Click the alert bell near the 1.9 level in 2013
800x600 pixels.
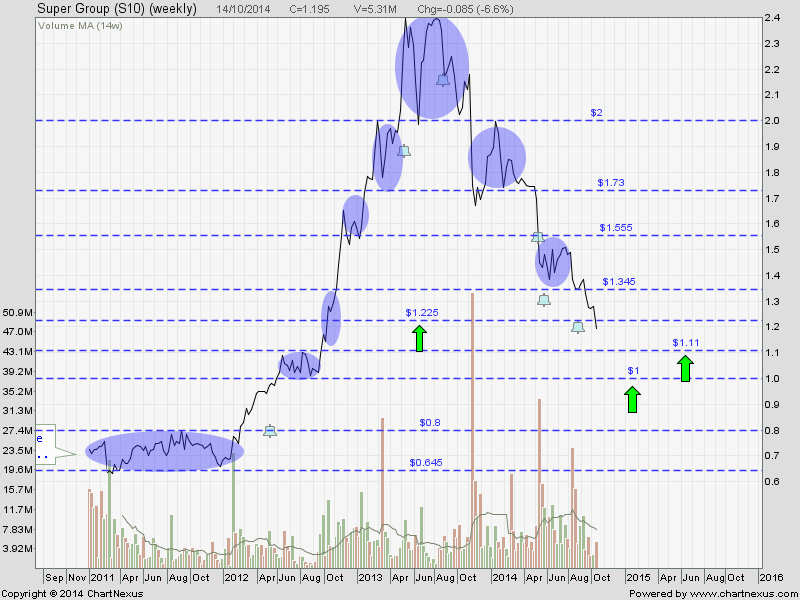404,151
